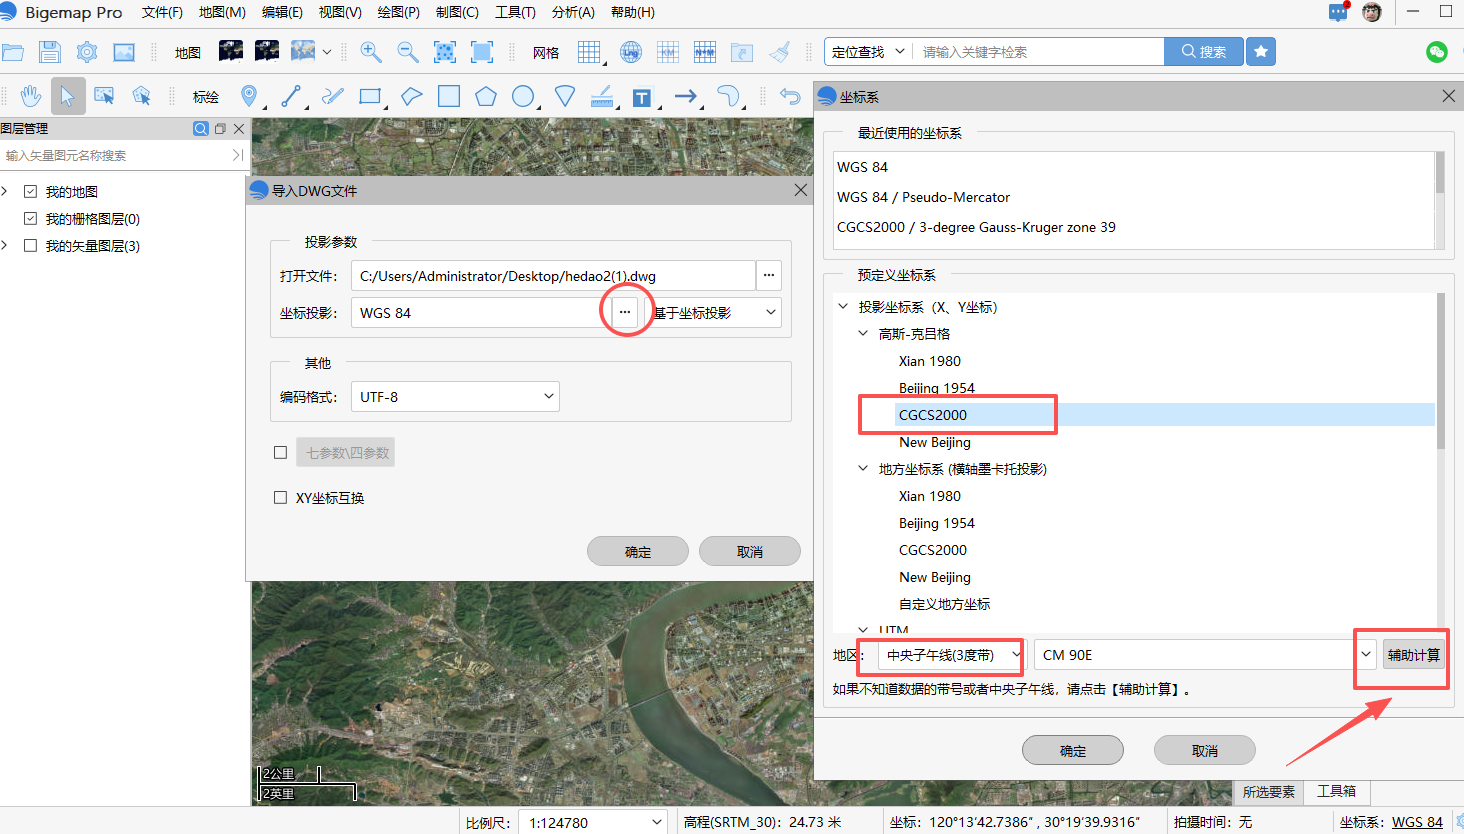Collapse 地方坐标系 (横轴墨卡托投影) node
The height and width of the screenshot is (834, 1464).
863,468
